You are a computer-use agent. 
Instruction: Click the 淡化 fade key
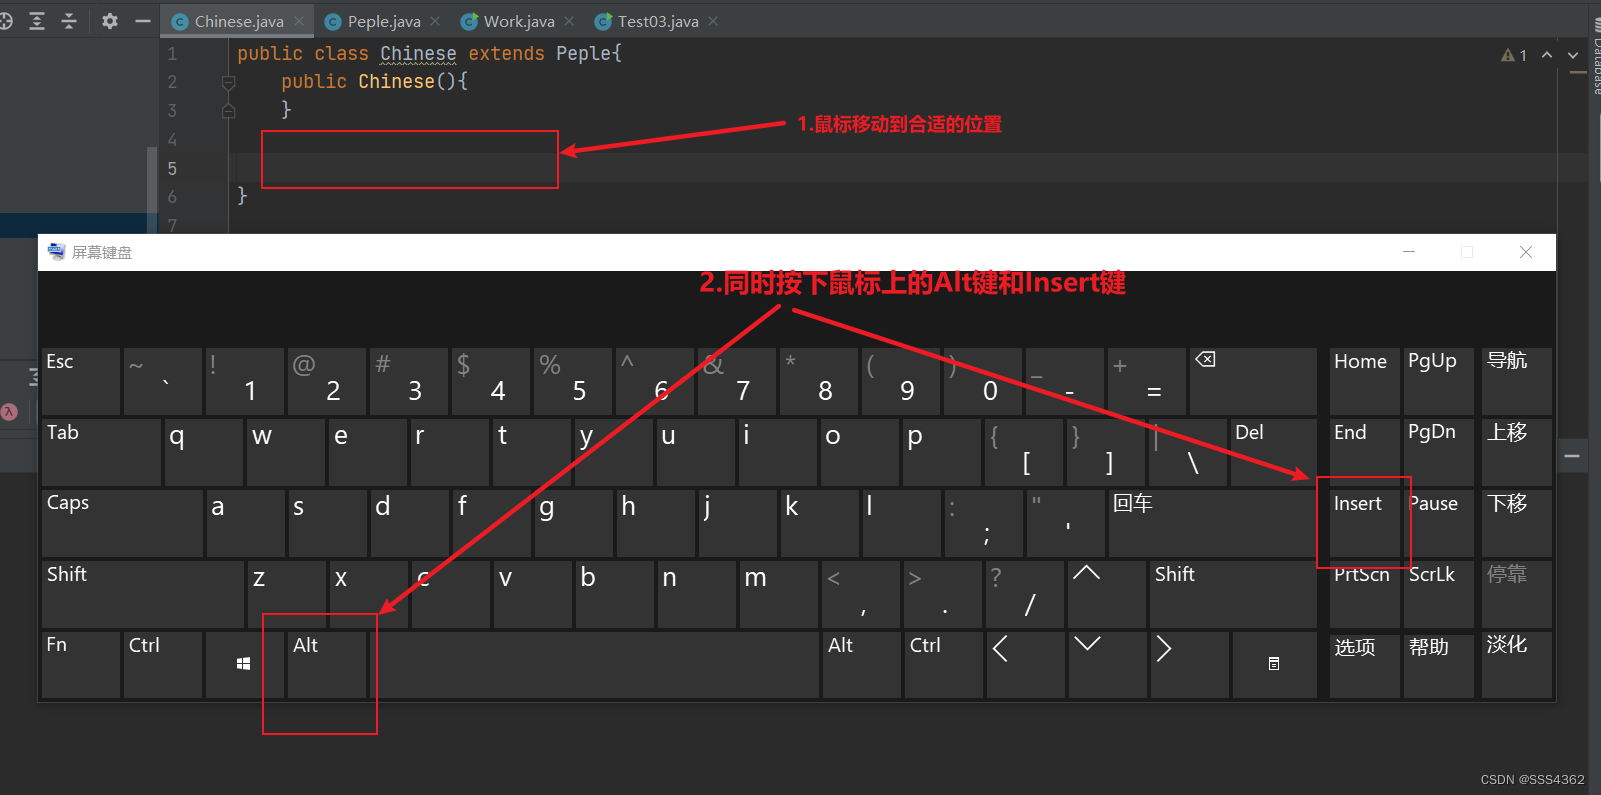click(1517, 665)
